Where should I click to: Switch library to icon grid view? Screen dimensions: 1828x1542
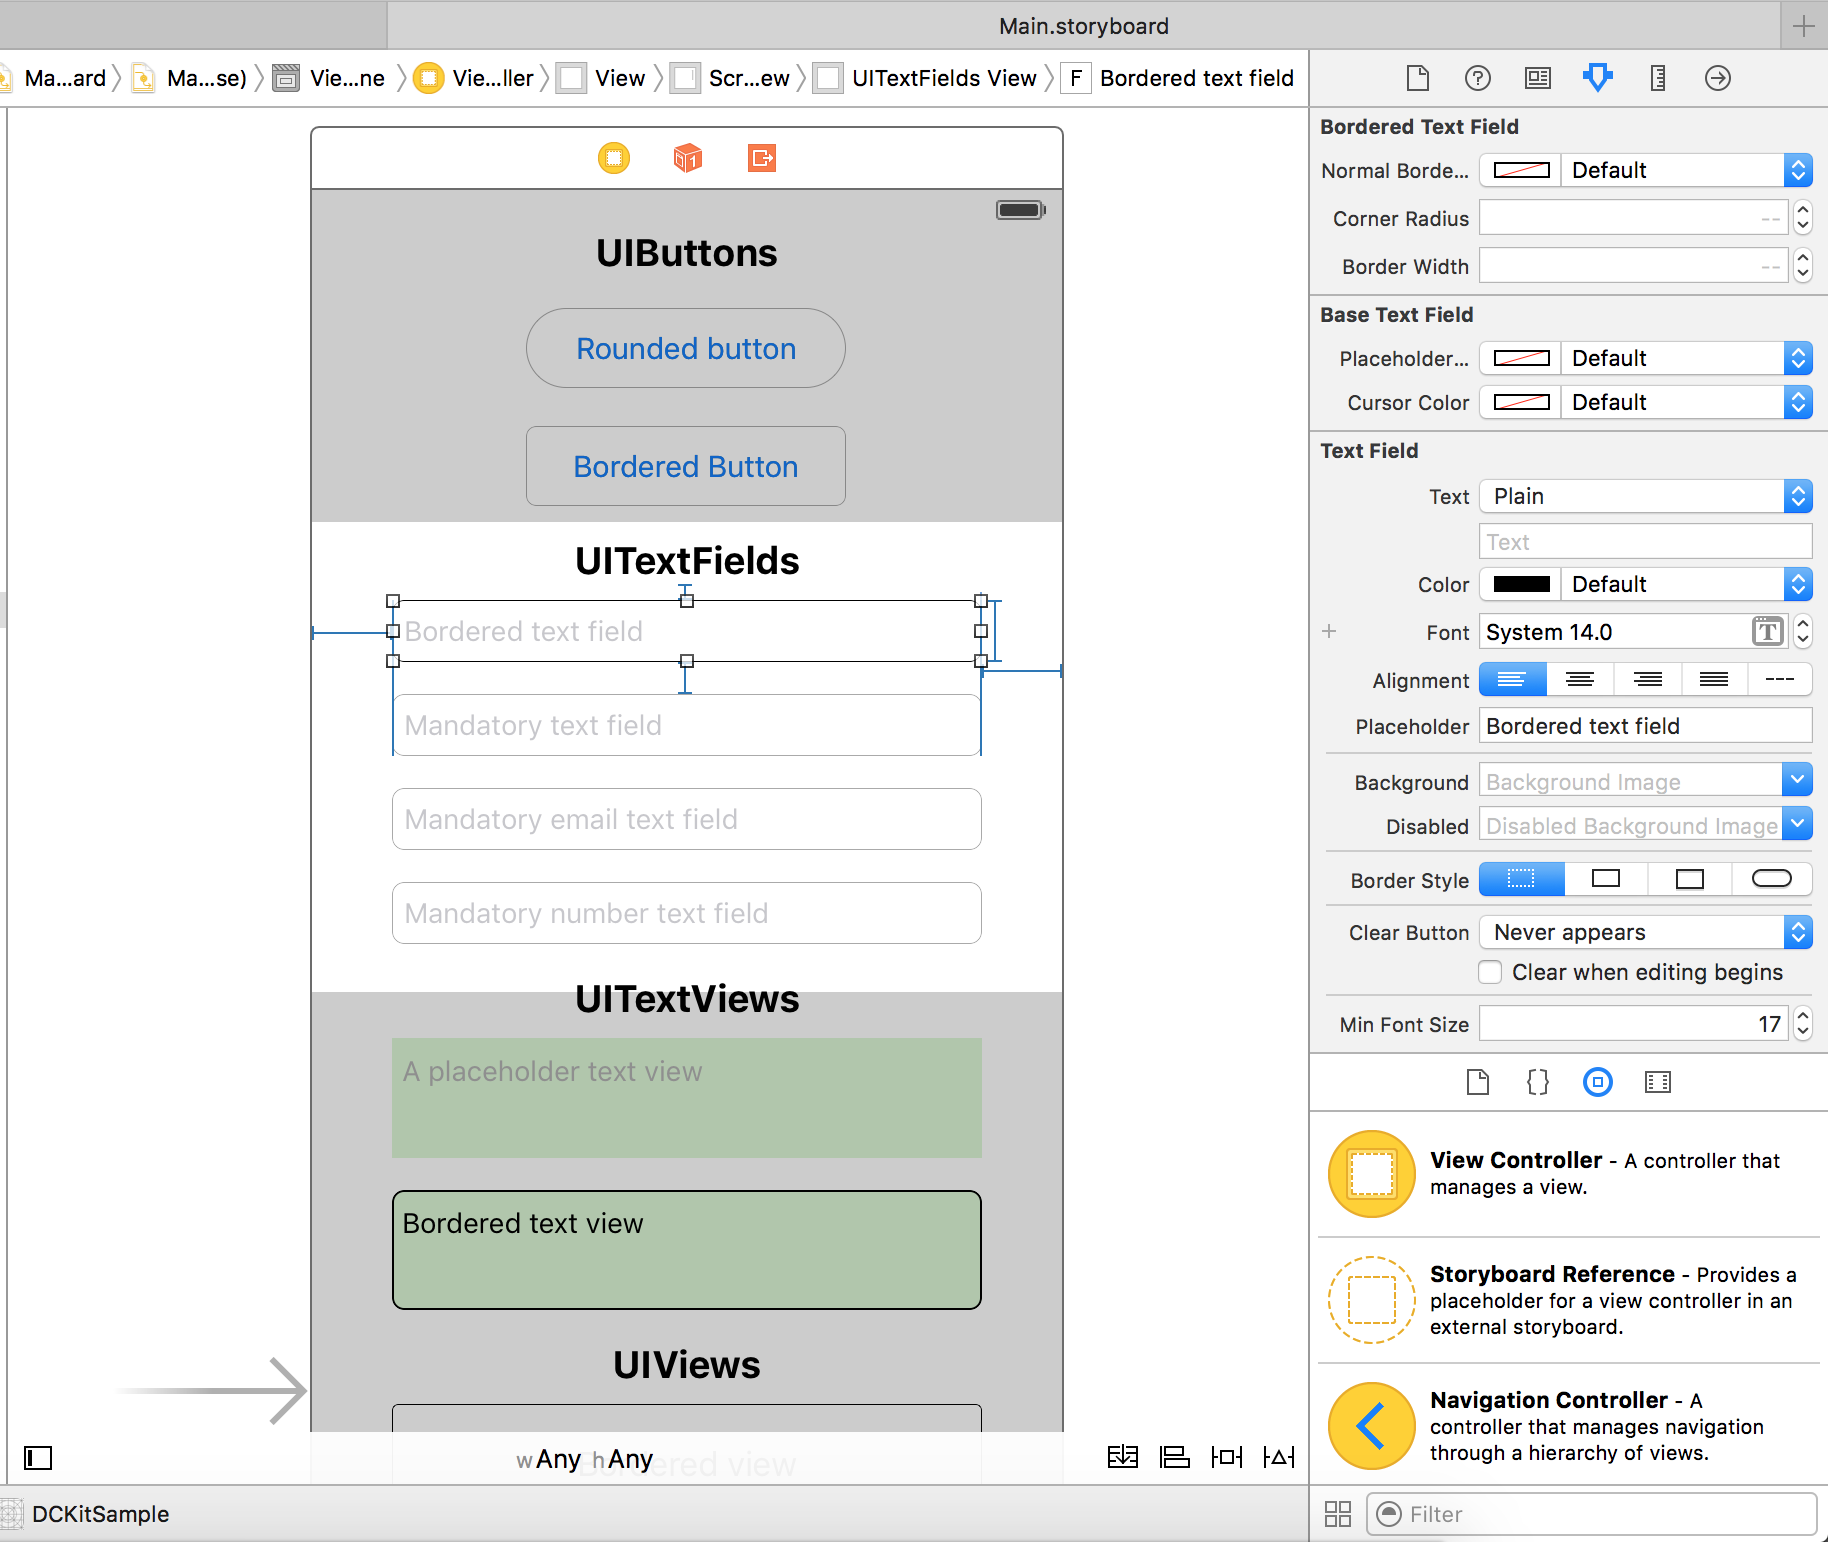[x=1338, y=1514]
